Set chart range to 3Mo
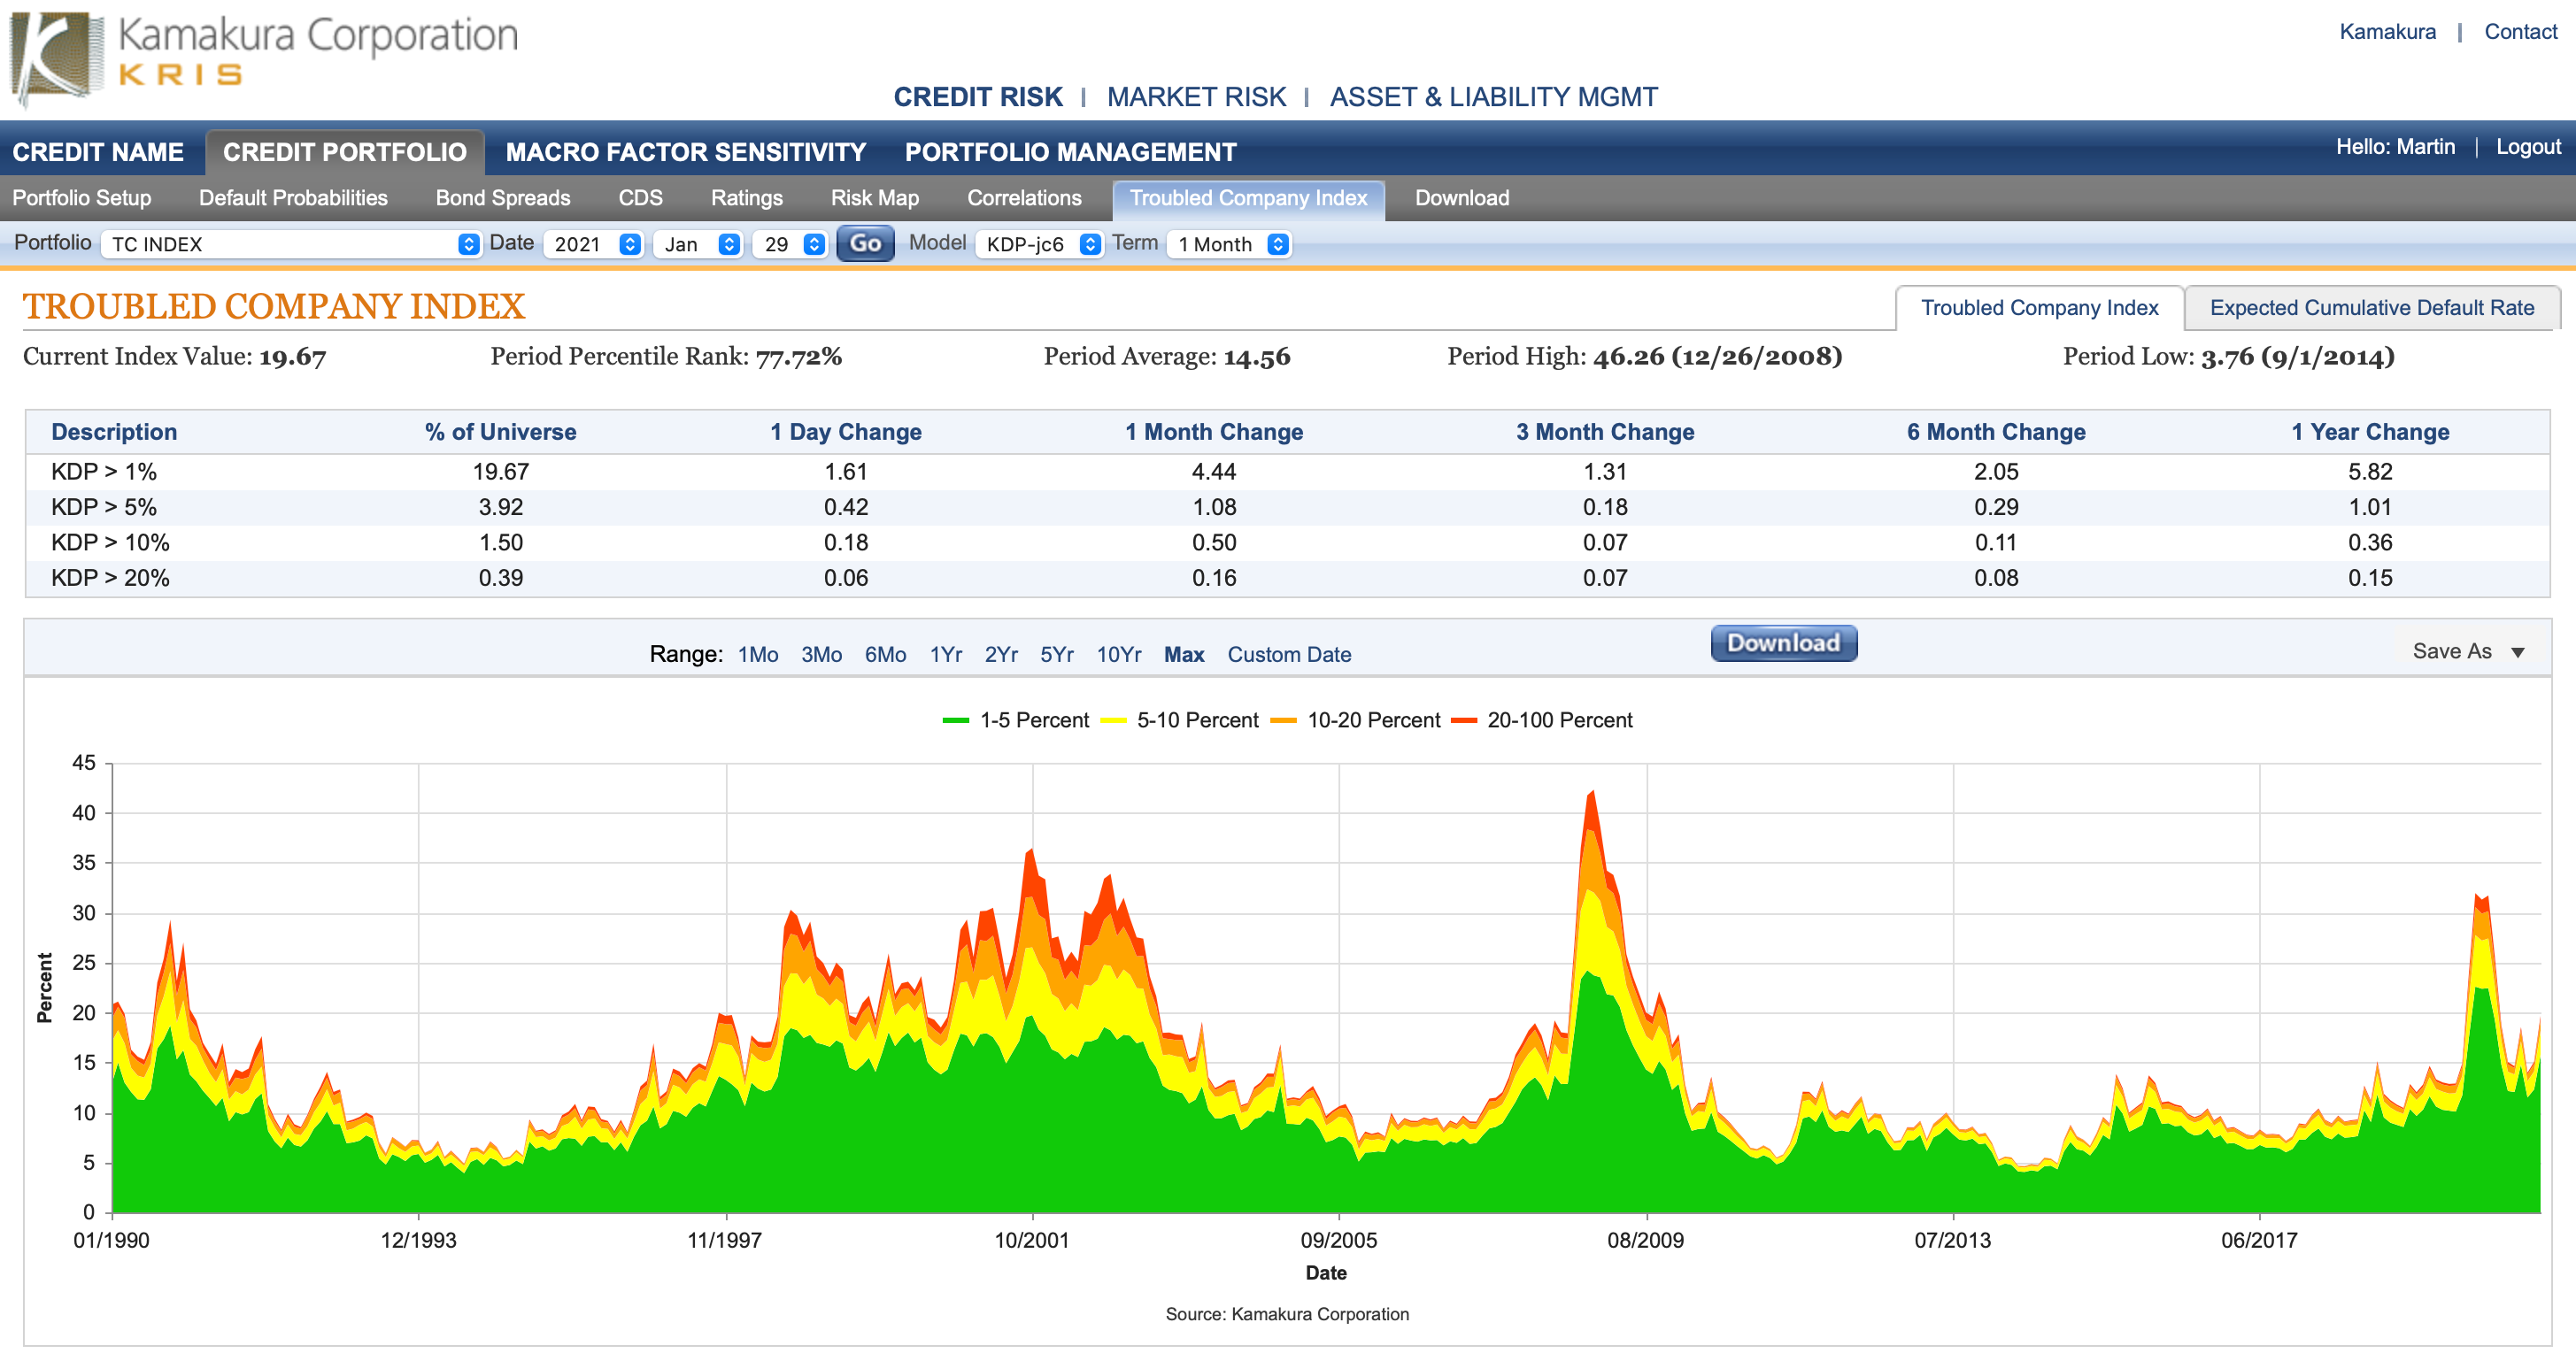Screen dimensions: 2576x1361 (821, 654)
